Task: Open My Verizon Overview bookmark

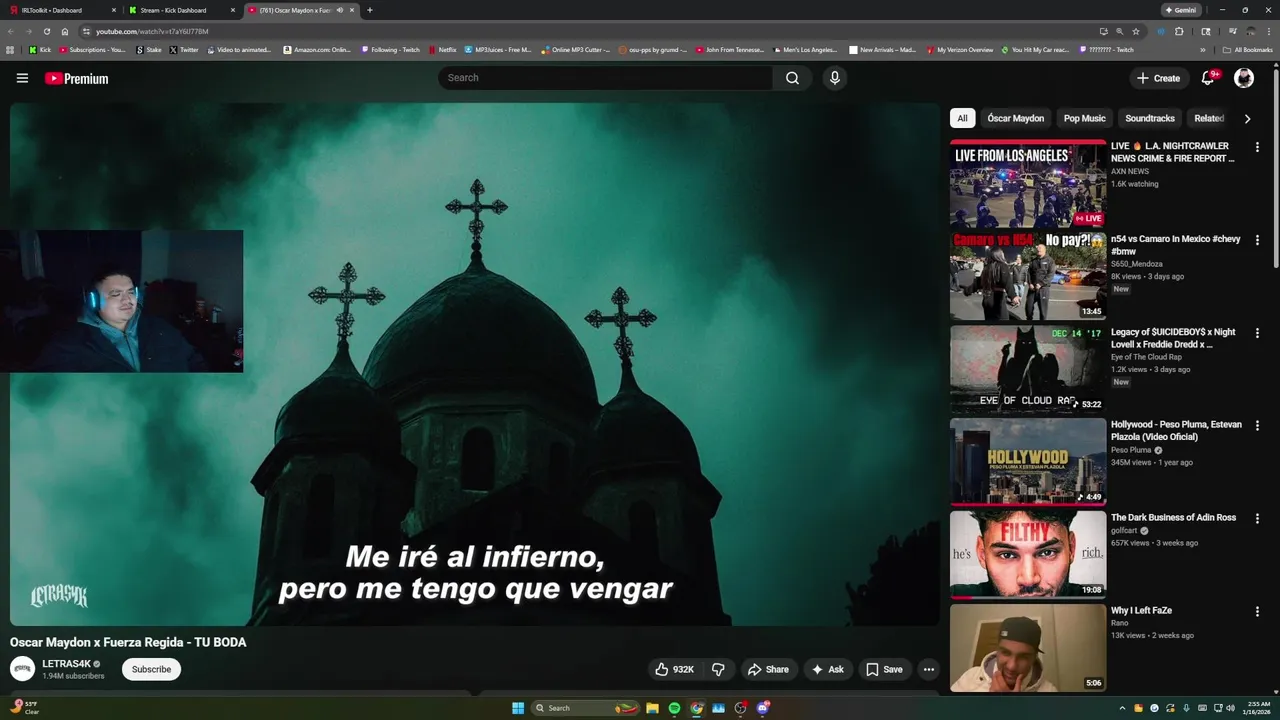Action: coord(960,49)
